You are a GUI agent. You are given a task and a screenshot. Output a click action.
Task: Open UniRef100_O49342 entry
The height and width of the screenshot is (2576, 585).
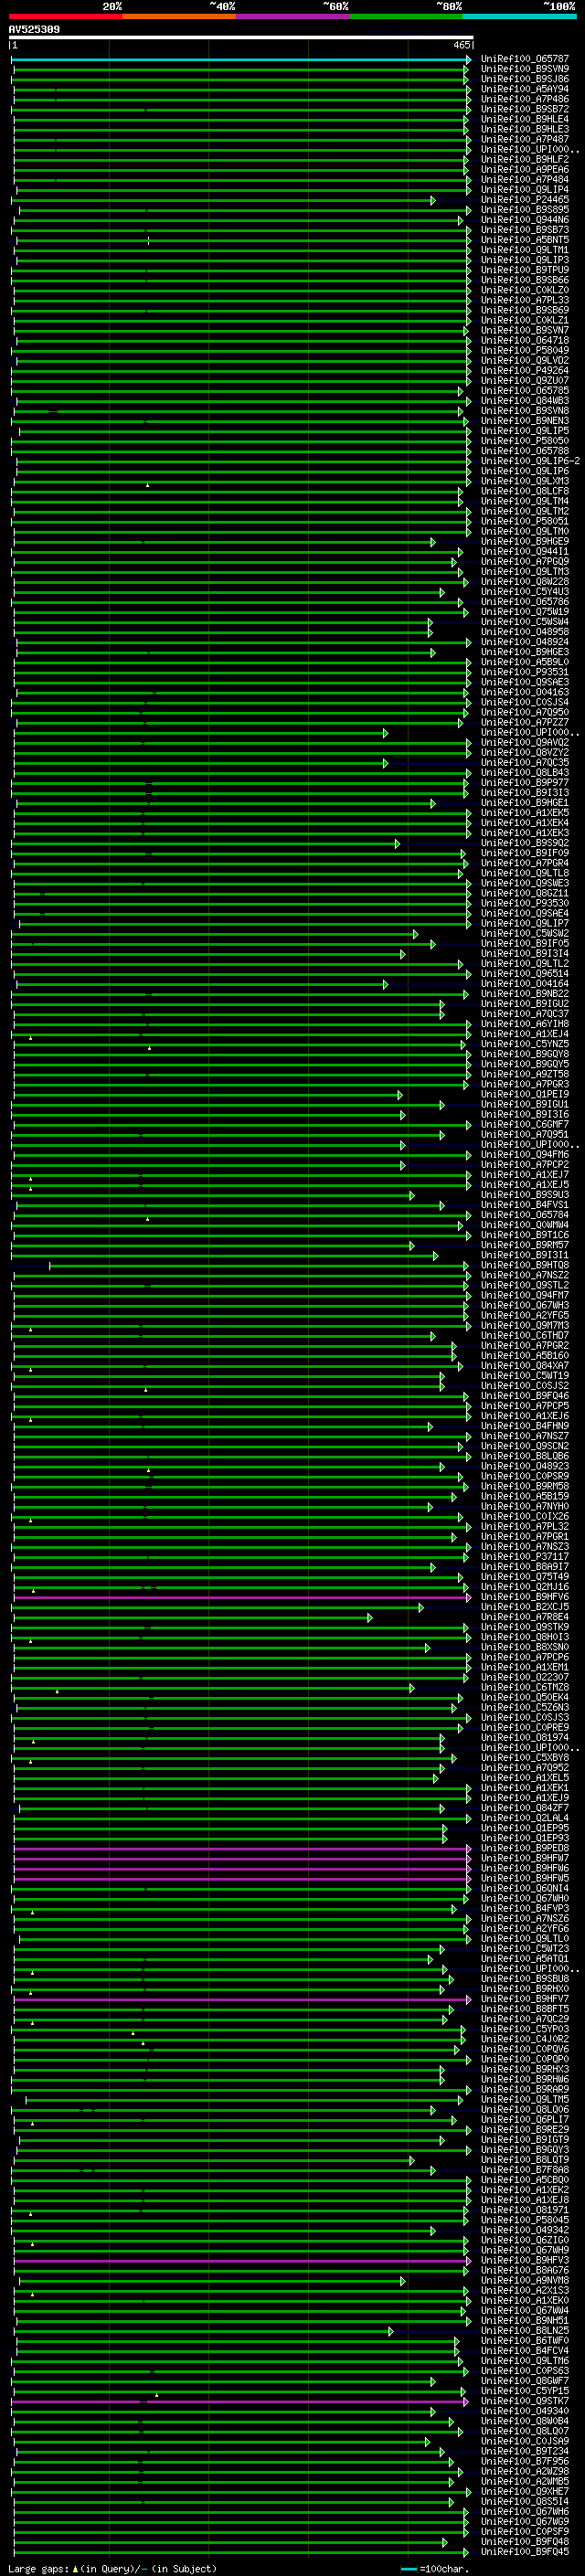tap(524, 2231)
